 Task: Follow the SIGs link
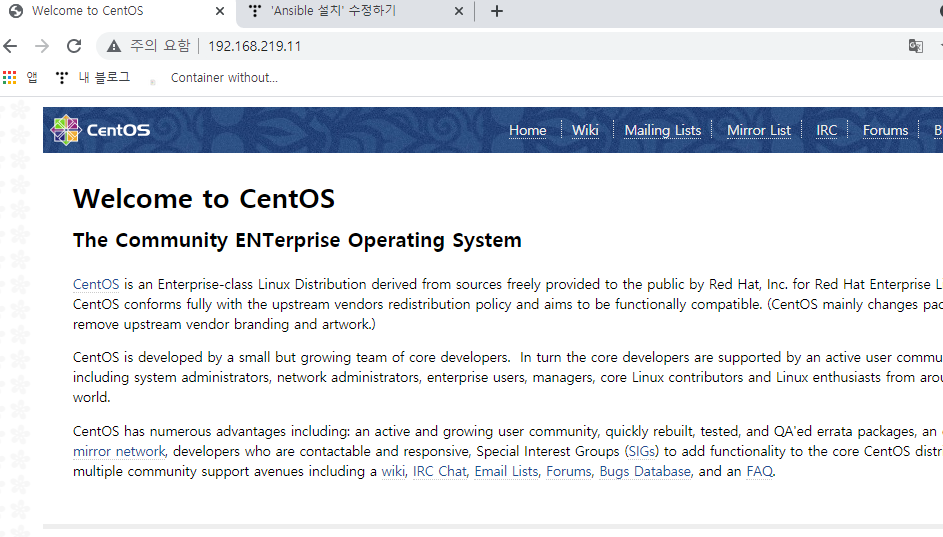(642, 452)
